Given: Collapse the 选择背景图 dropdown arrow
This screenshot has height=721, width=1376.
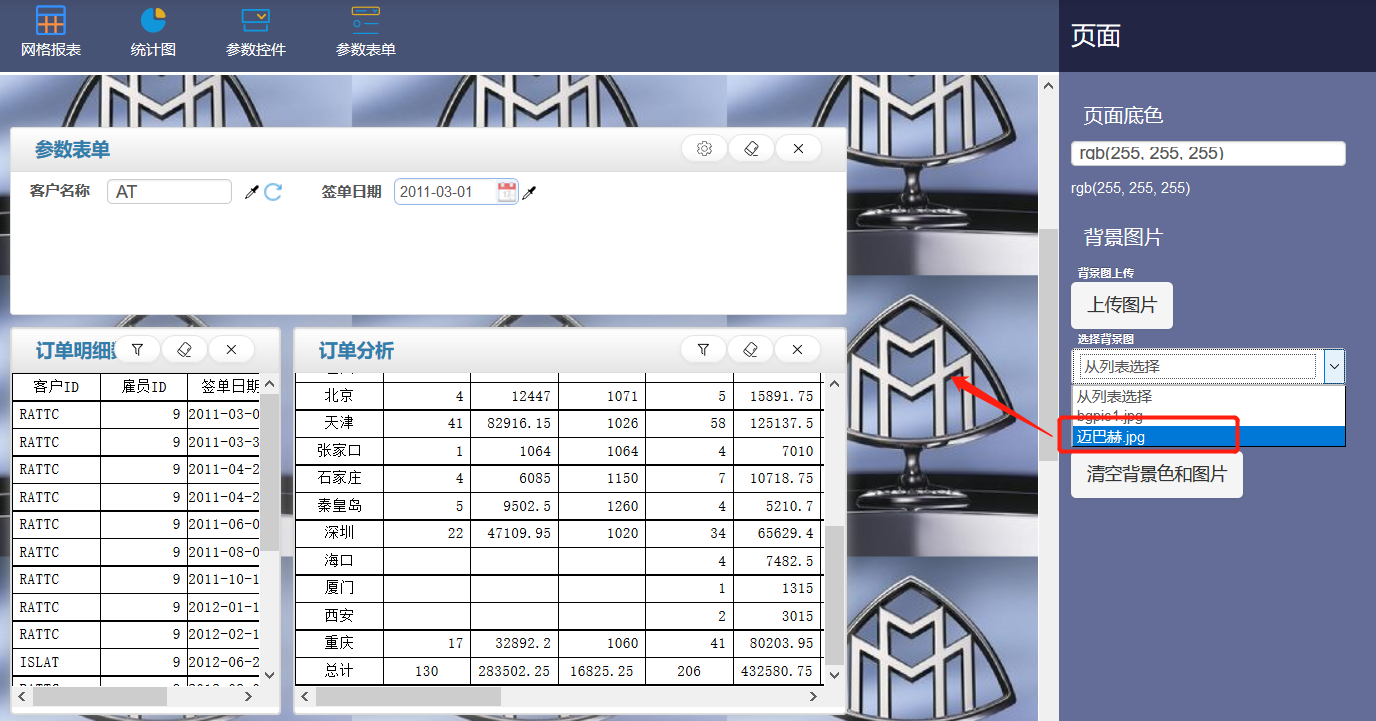Looking at the screenshot, I should click(1334, 367).
